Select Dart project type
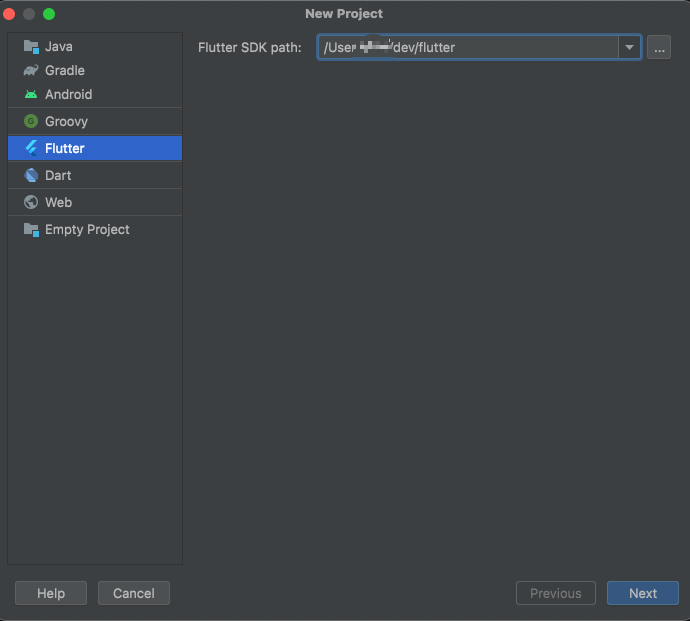 (95, 175)
